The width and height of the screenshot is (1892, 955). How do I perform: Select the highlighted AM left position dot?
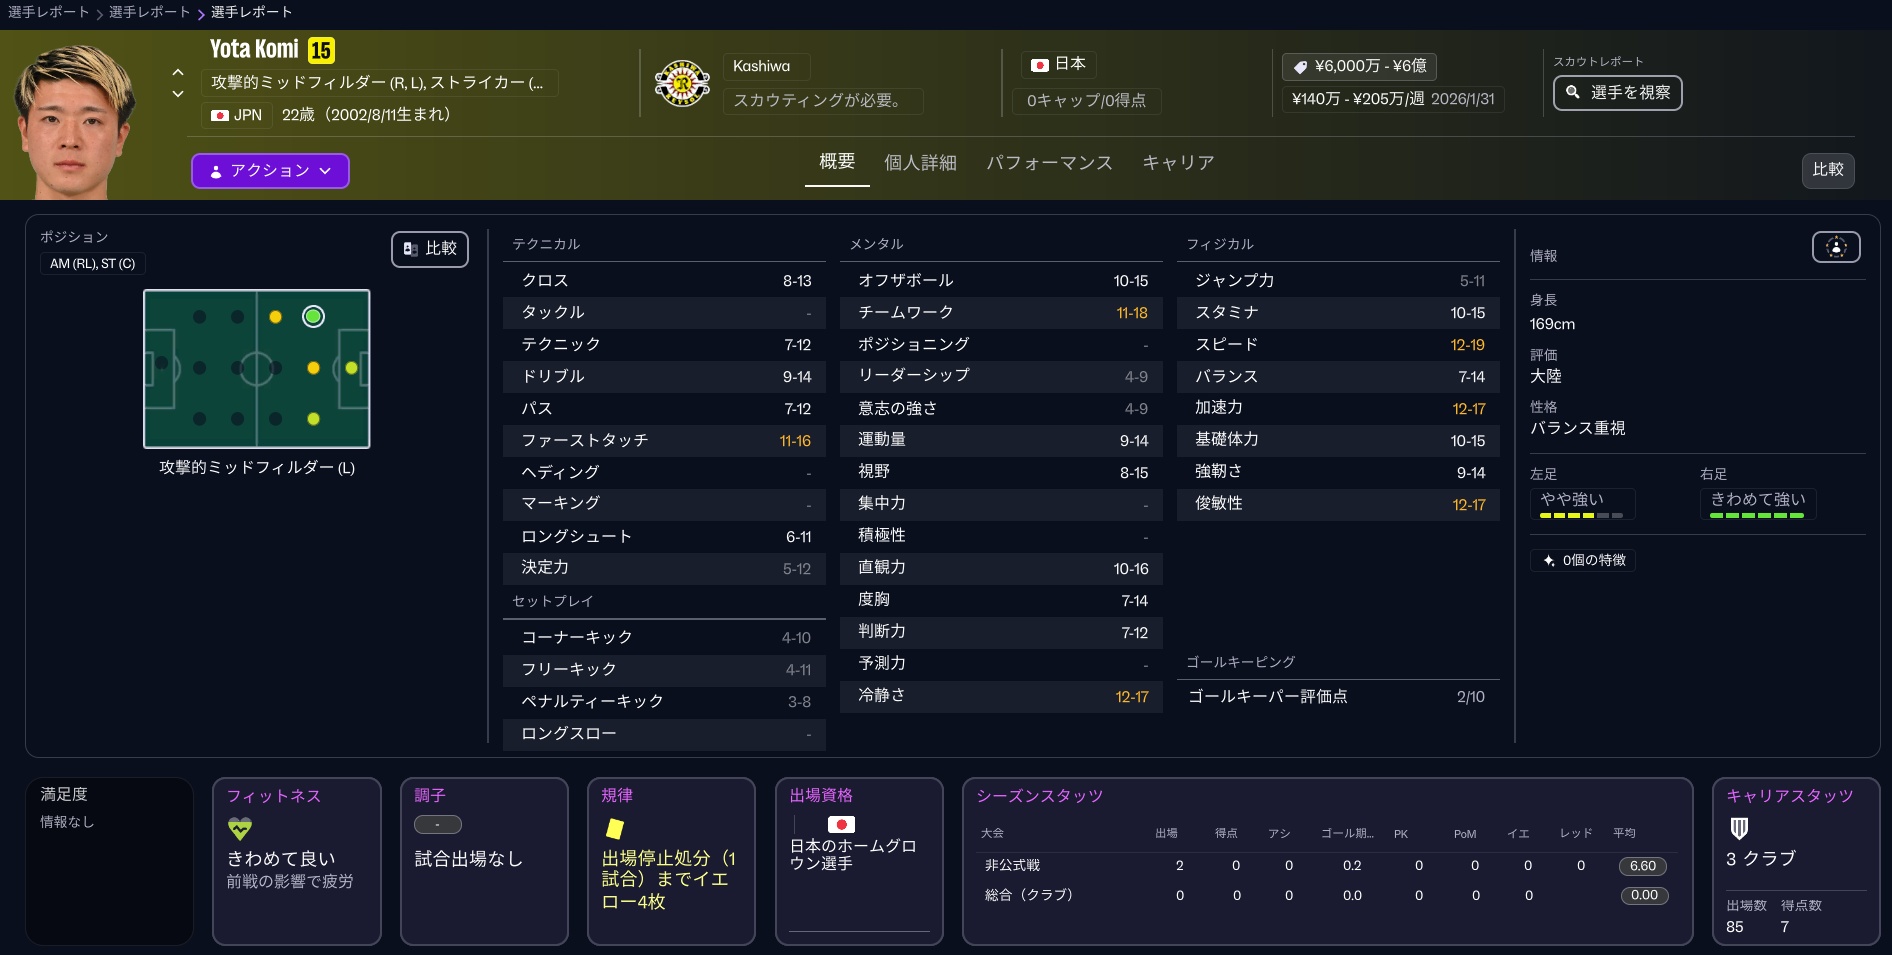coord(313,317)
